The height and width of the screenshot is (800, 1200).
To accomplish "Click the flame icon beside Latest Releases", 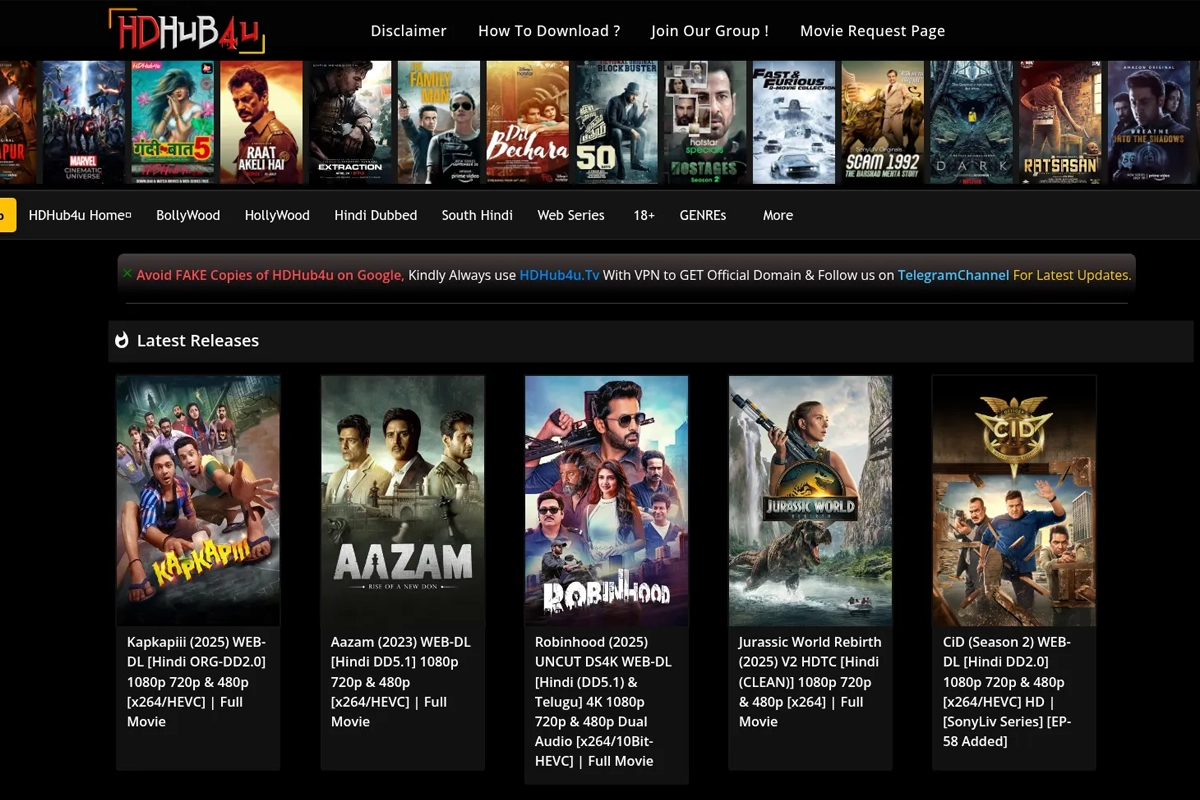I will [x=122, y=341].
